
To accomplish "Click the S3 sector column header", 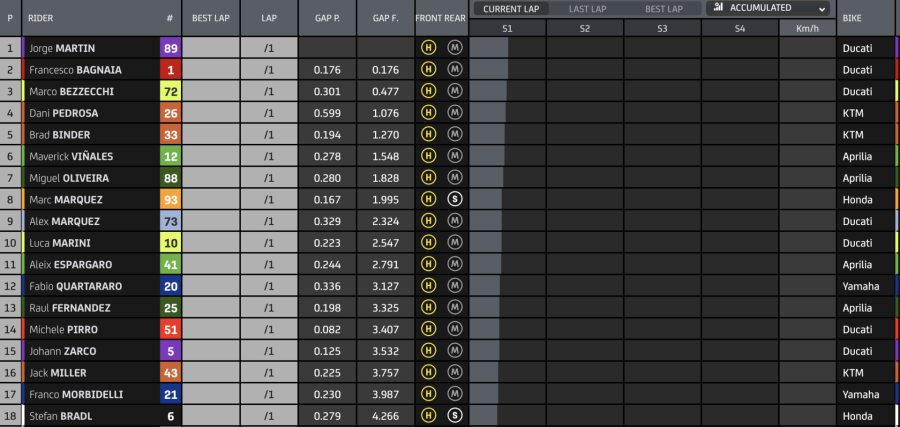I will point(662,28).
